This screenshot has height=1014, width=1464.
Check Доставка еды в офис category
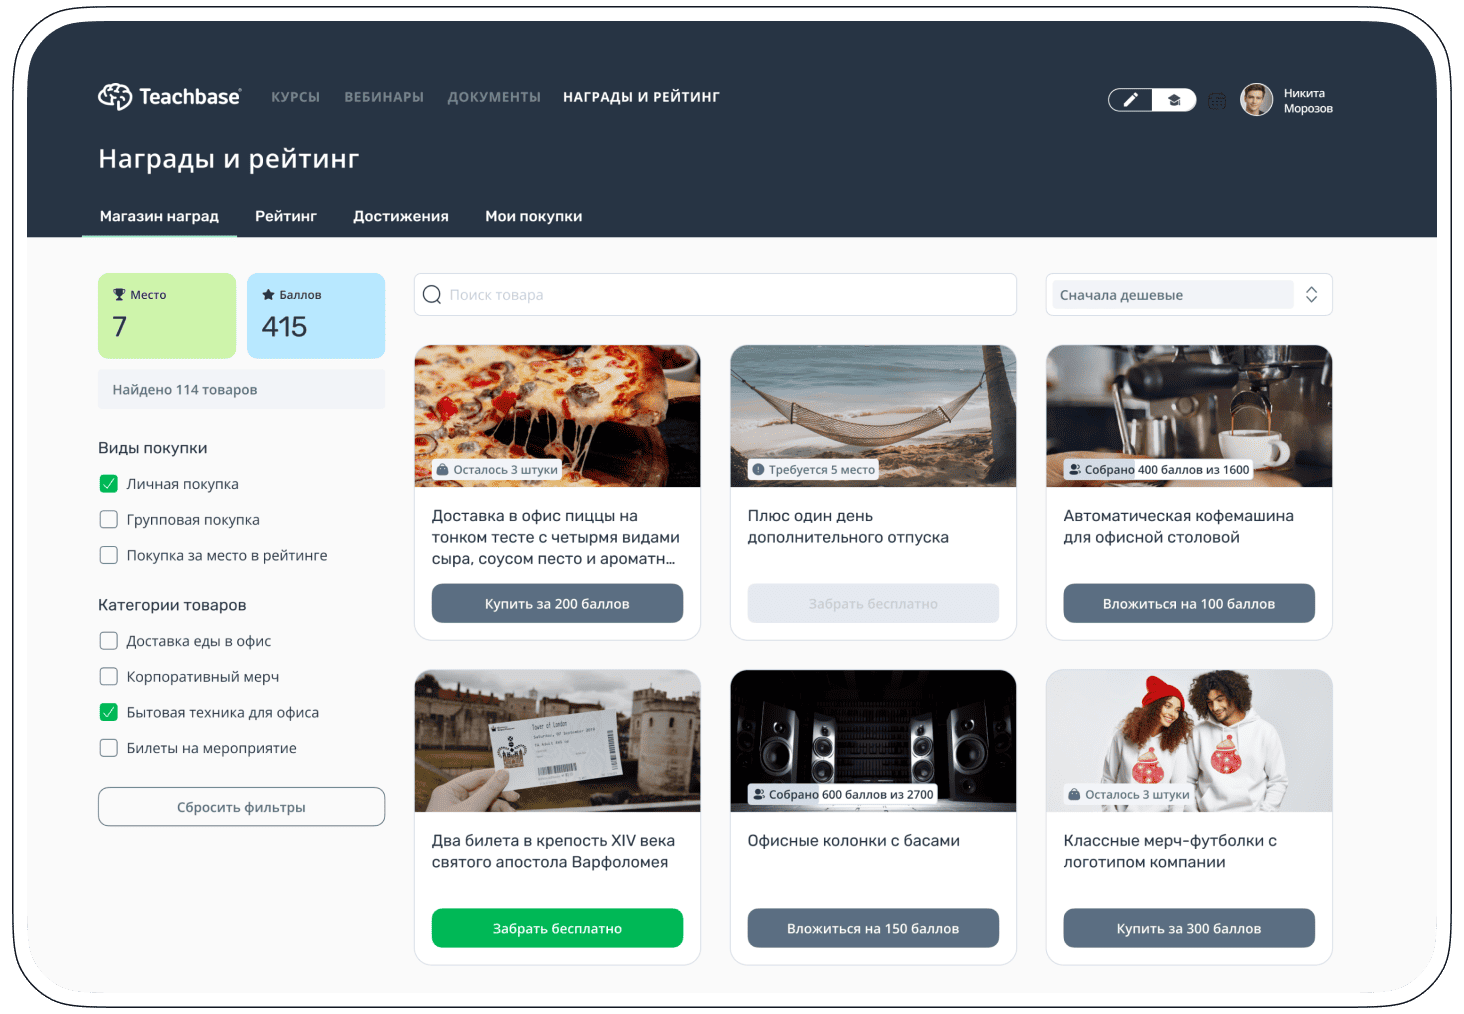[x=109, y=641]
